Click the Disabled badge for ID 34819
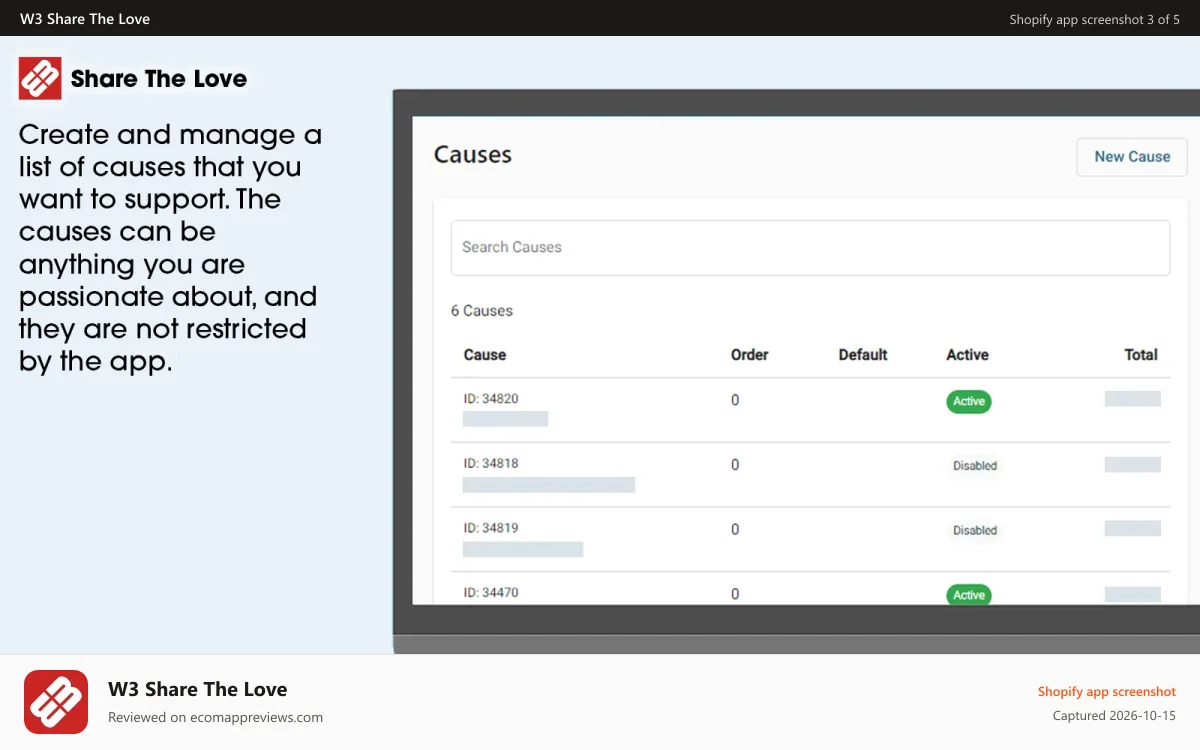Image resolution: width=1200 pixels, height=750 pixels. point(975,530)
